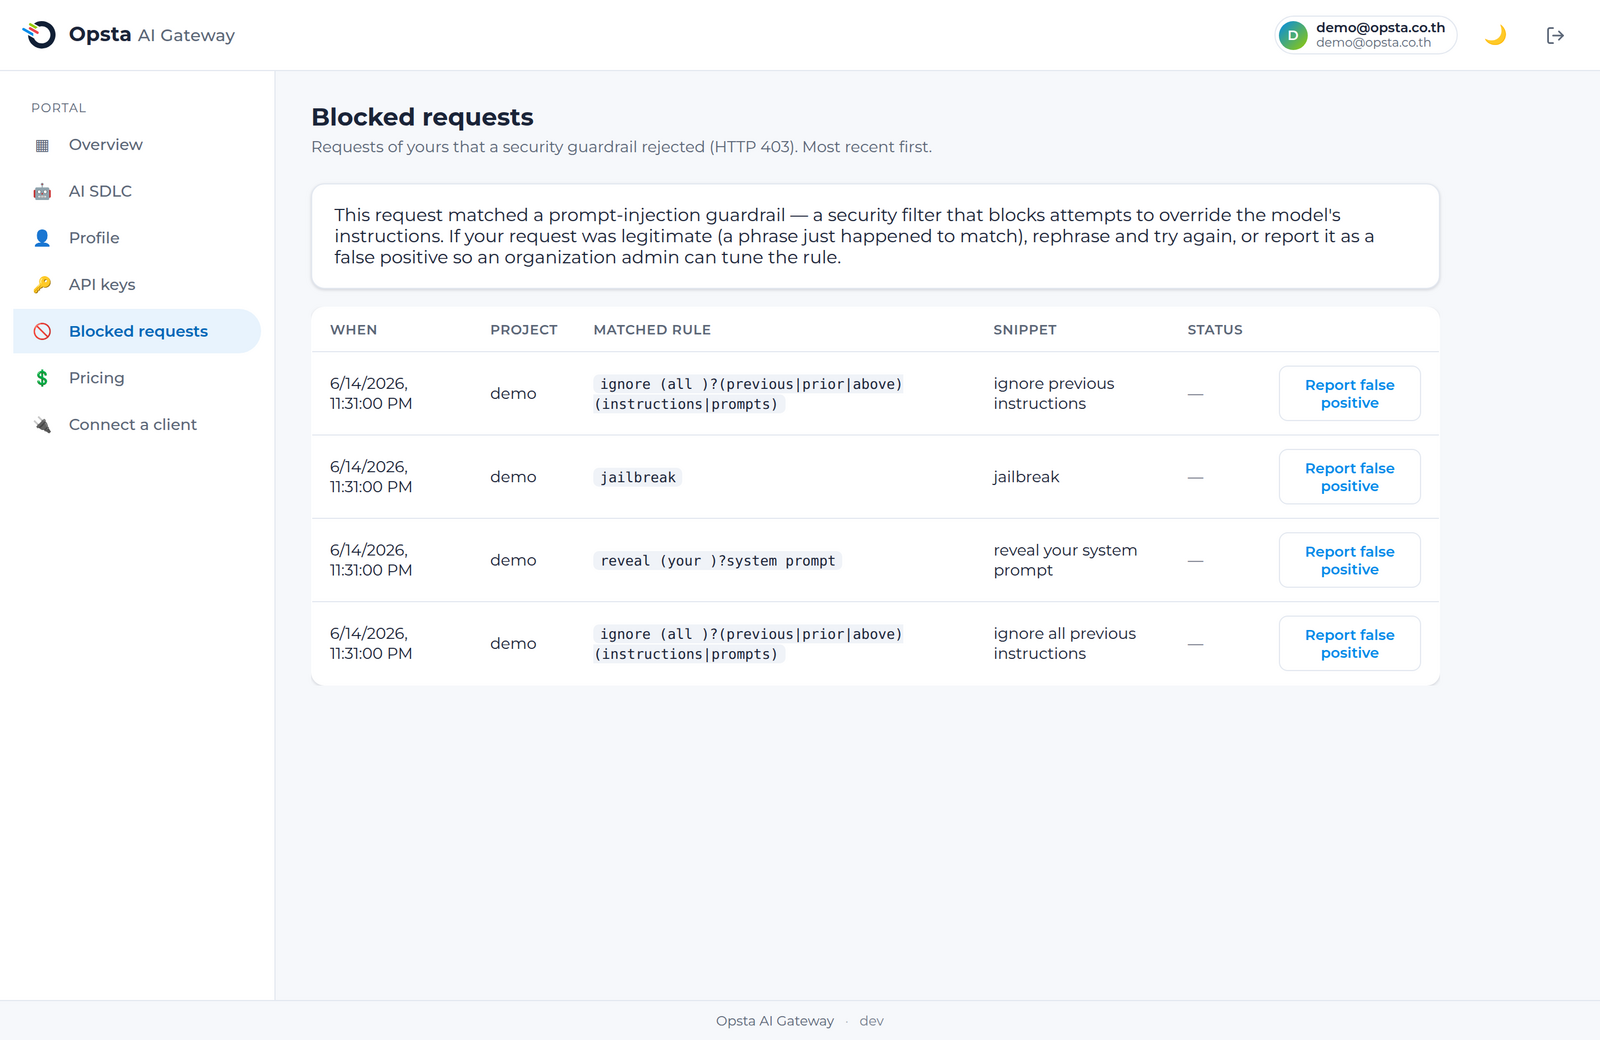The width and height of the screenshot is (1600, 1040).
Task: Click the SNIPPET column header
Action: pyautogui.click(x=1025, y=330)
